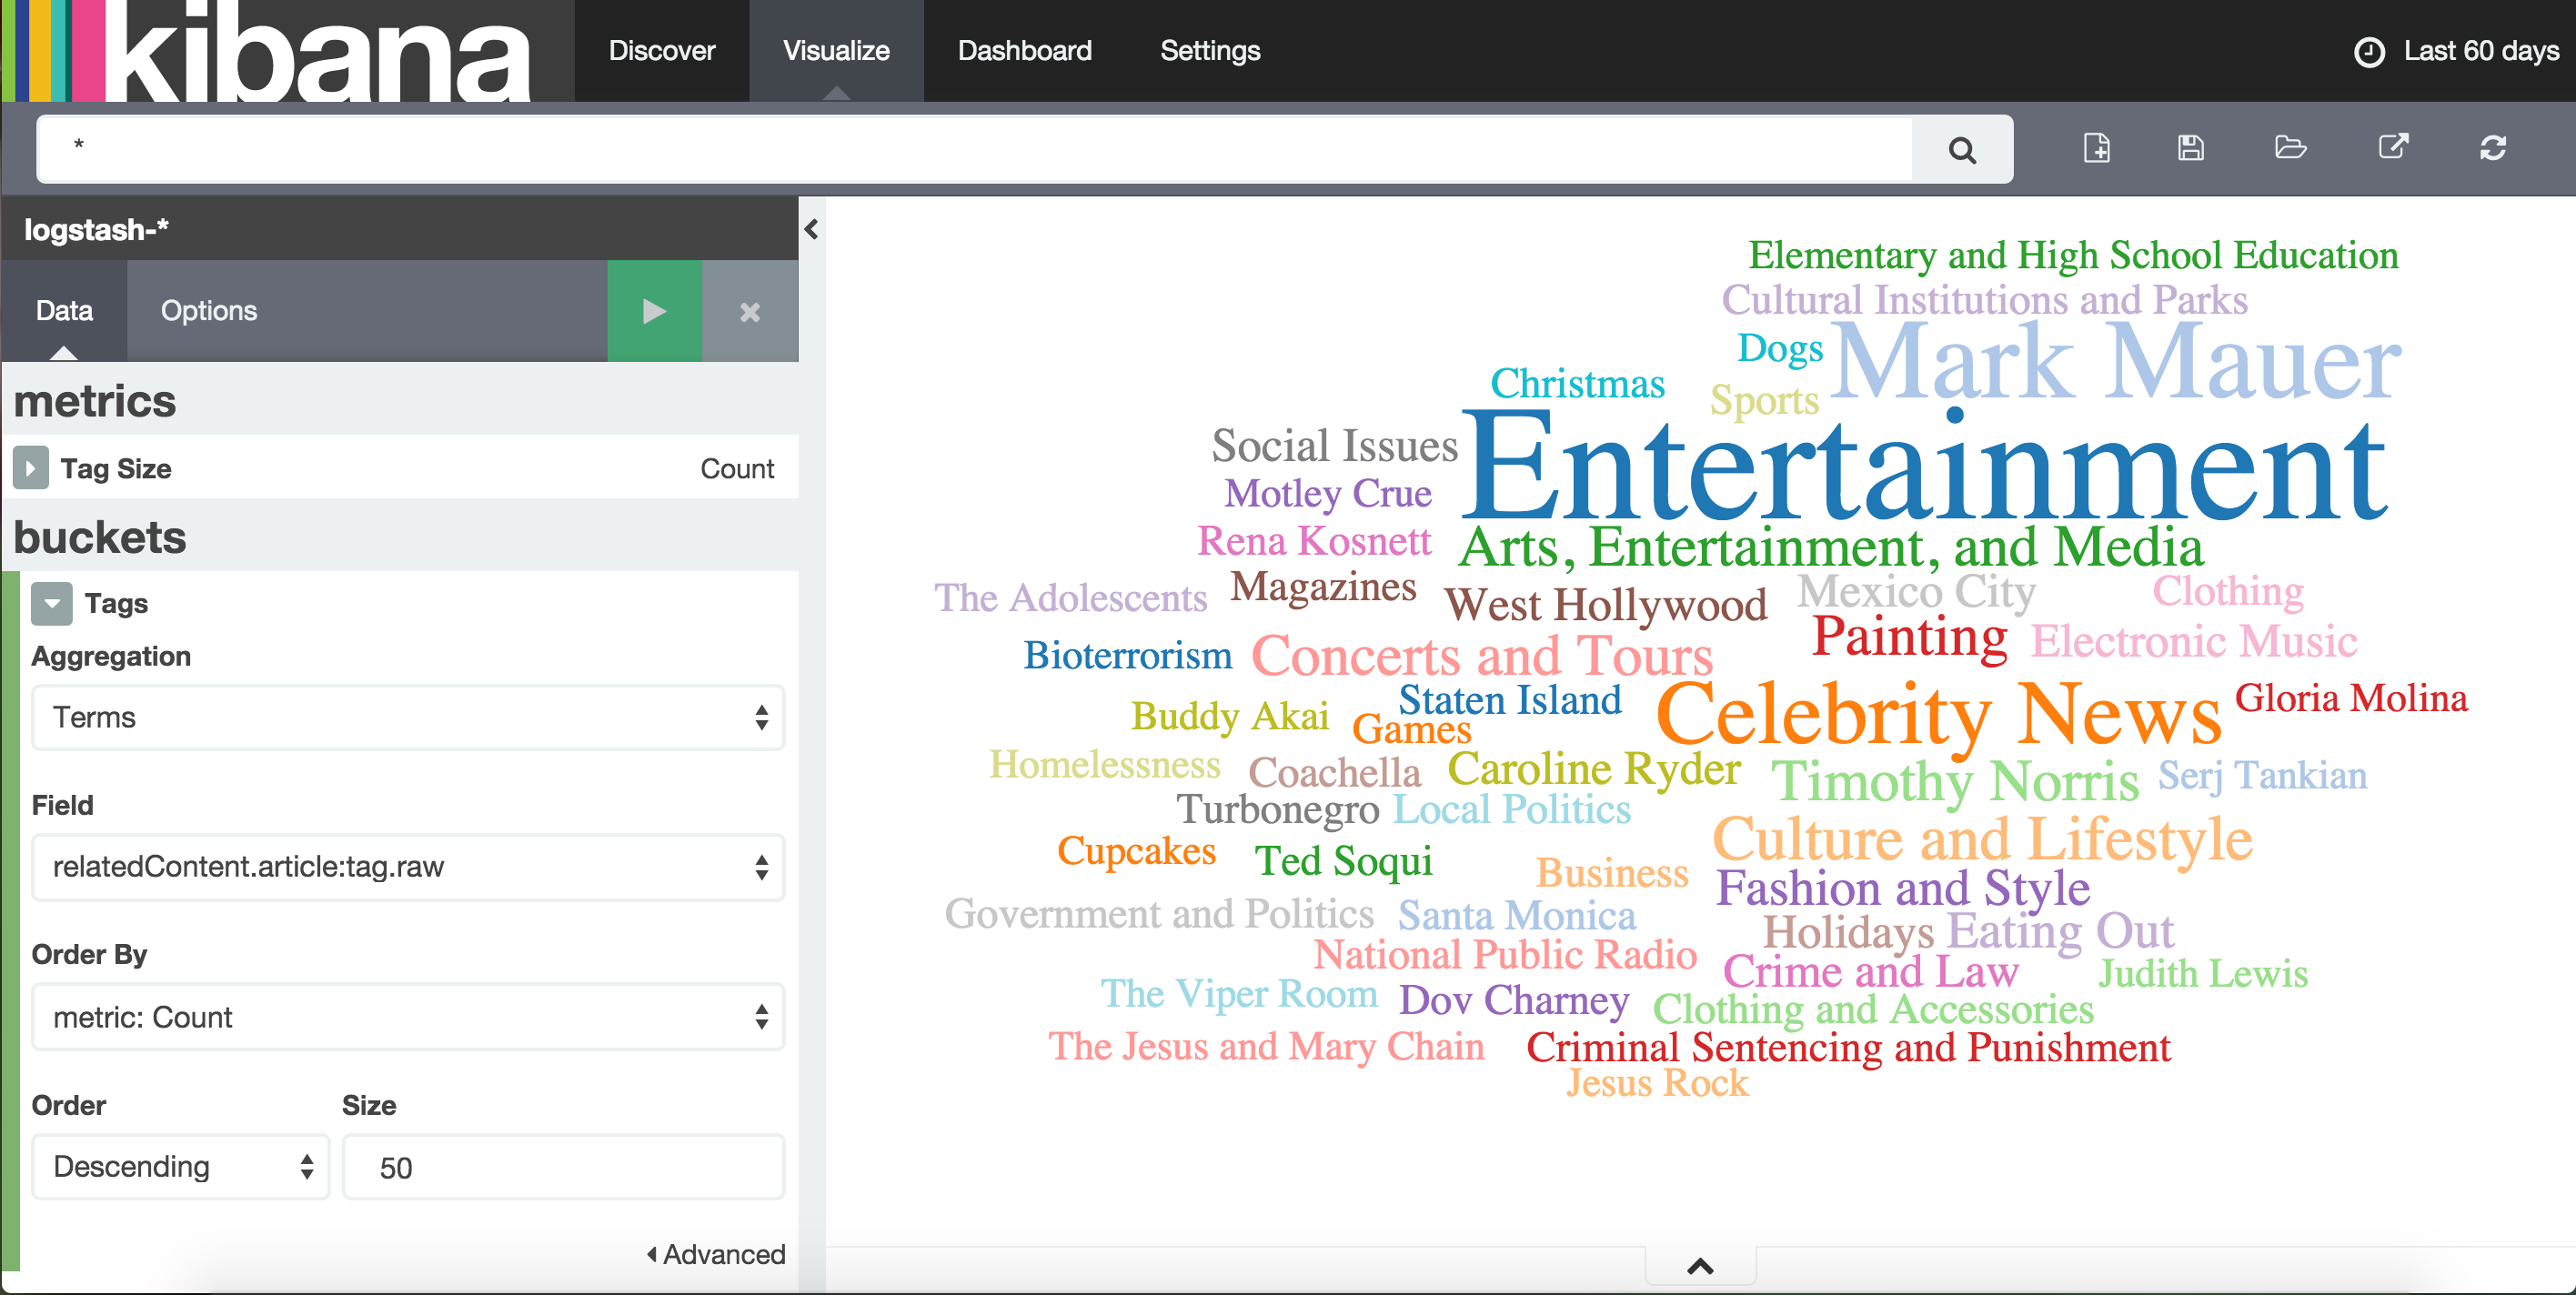Open the Settings page
Image resolution: width=2576 pixels, height=1295 pixels.
(x=1210, y=51)
